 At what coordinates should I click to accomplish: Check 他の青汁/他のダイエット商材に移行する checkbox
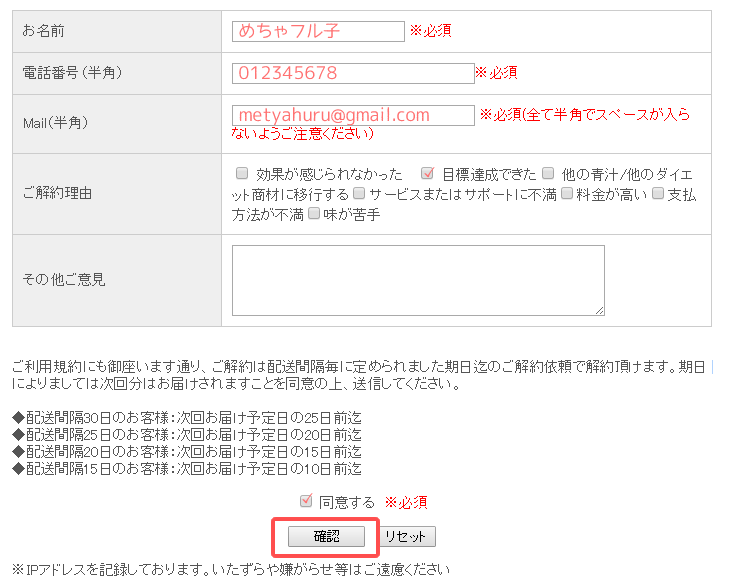pos(548,174)
